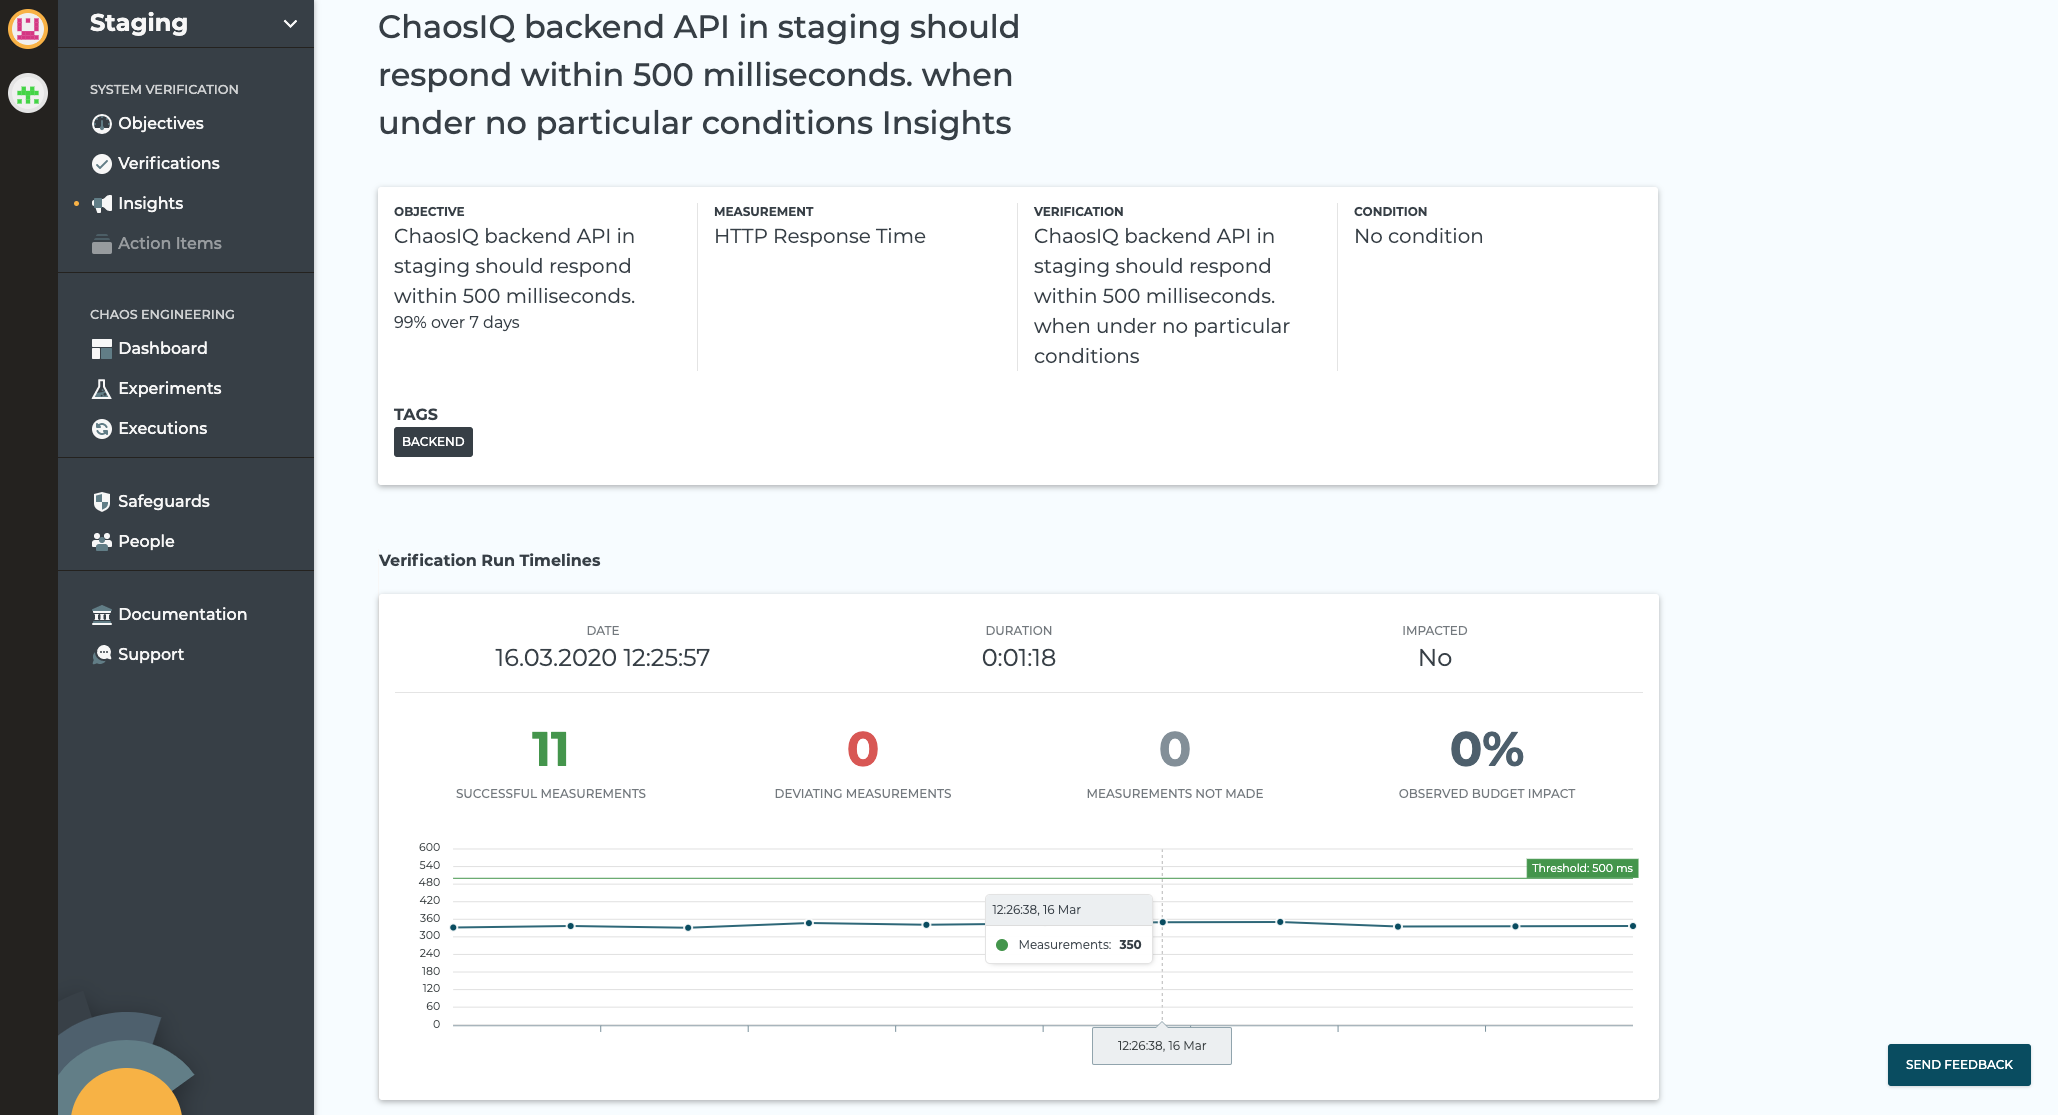Click the Executions circular arrows icon
This screenshot has width=2058, height=1115.
coord(101,429)
